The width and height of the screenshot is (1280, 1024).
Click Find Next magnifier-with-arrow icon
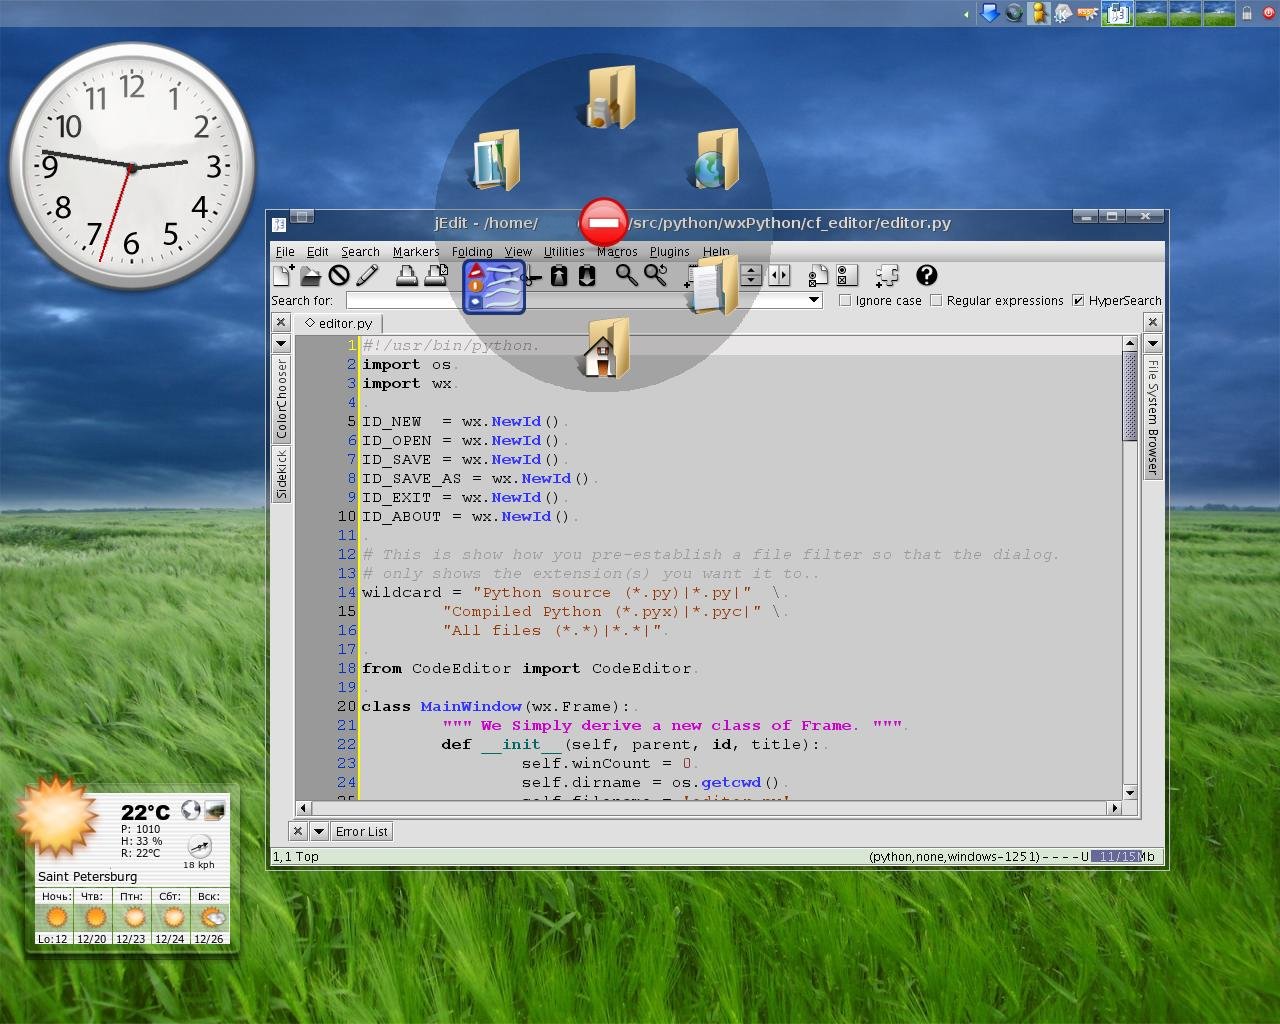[x=655, y=275]
